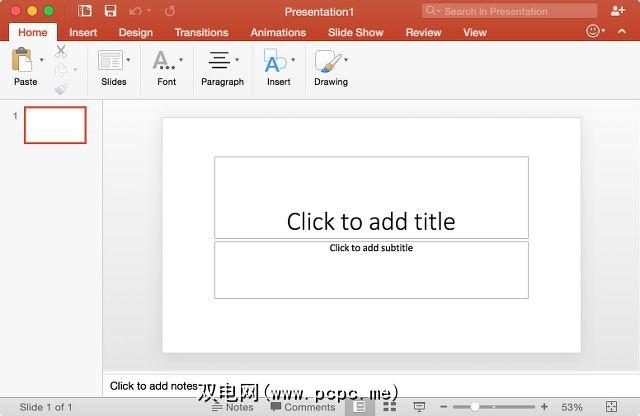This screenshot has width=640, height=416.
Task: Expand the Paragraph dropdown
Action: tap(237, 60)
